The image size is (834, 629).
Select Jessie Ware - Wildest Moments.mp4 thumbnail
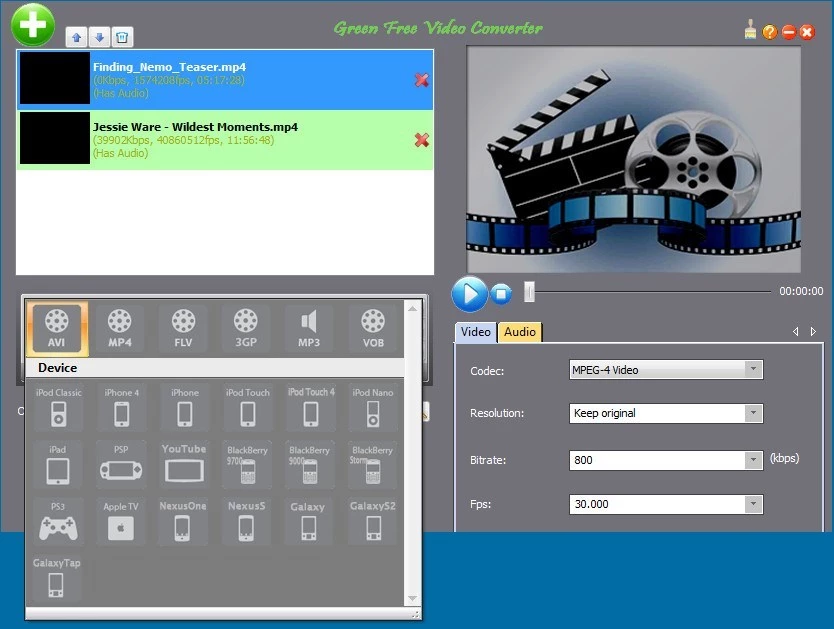(x=54, y=138)
